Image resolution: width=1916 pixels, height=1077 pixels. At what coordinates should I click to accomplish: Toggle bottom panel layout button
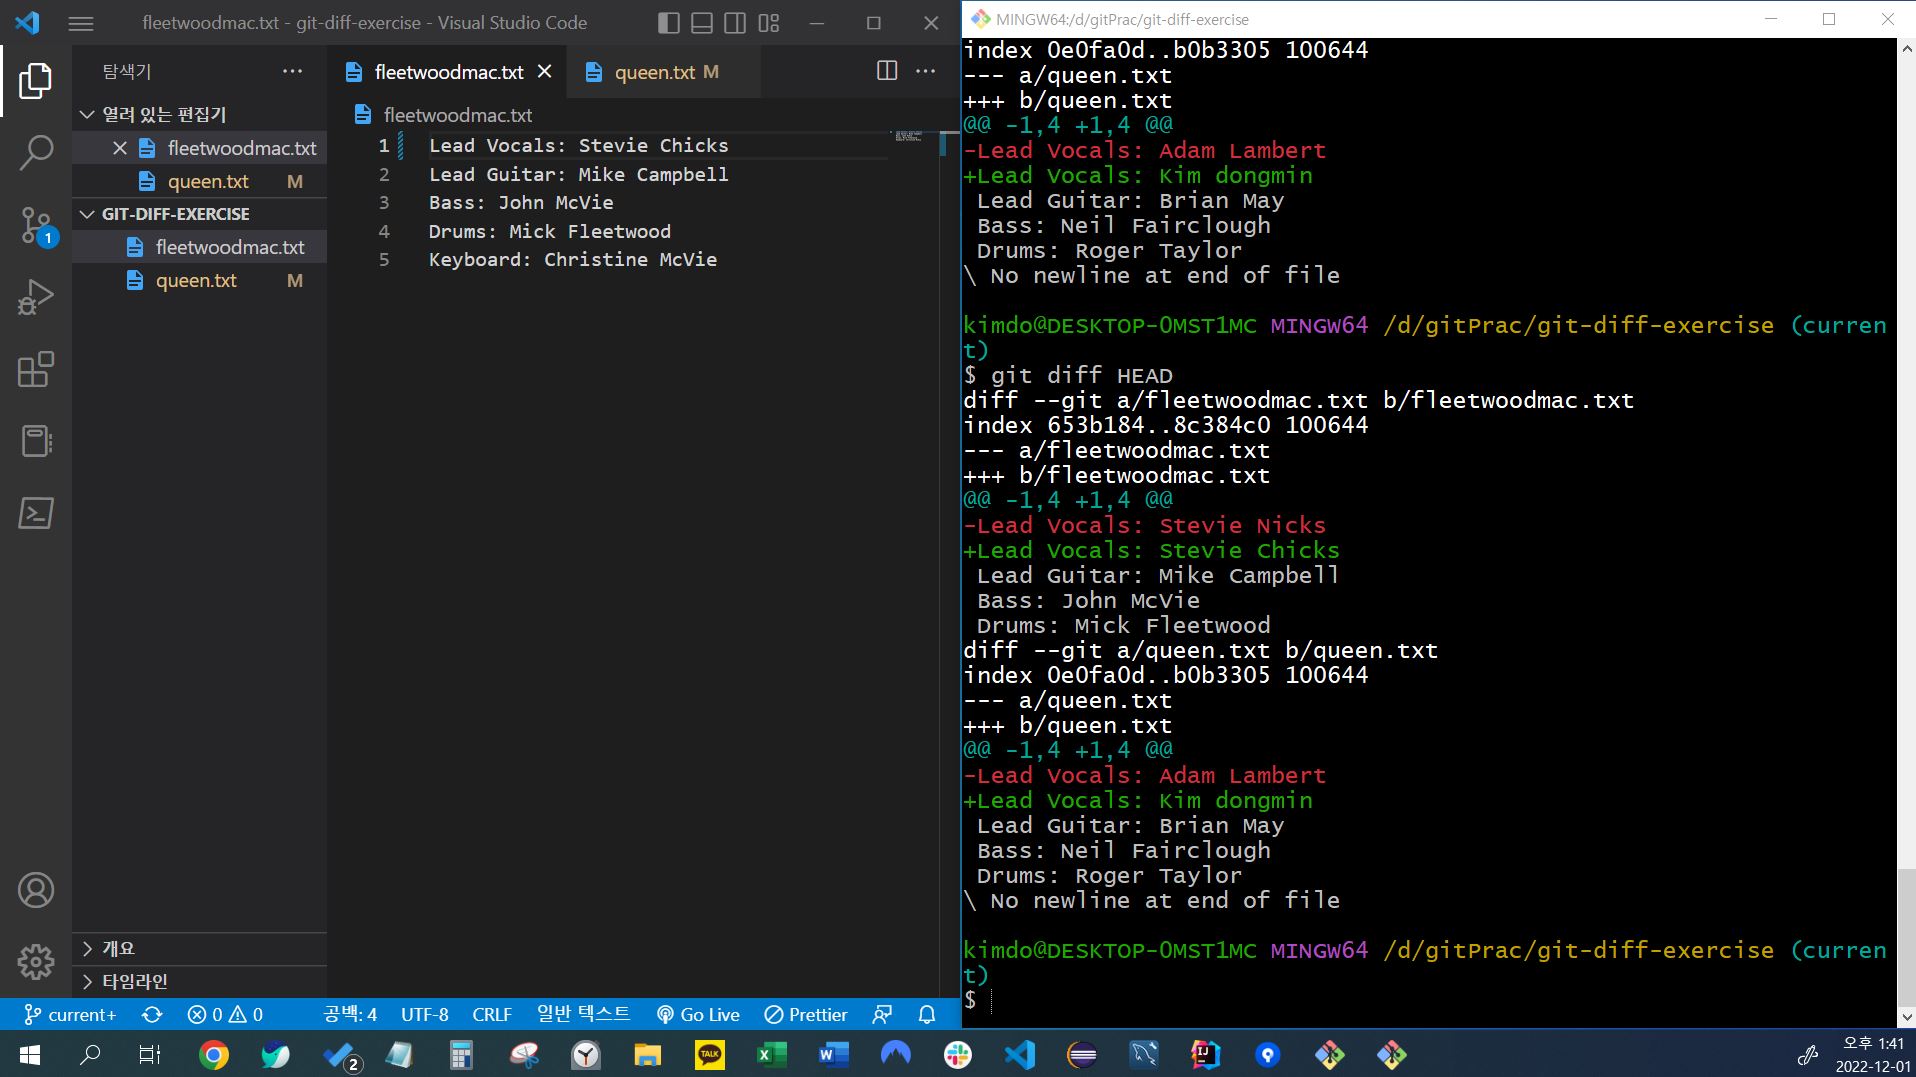coord(702,23)
